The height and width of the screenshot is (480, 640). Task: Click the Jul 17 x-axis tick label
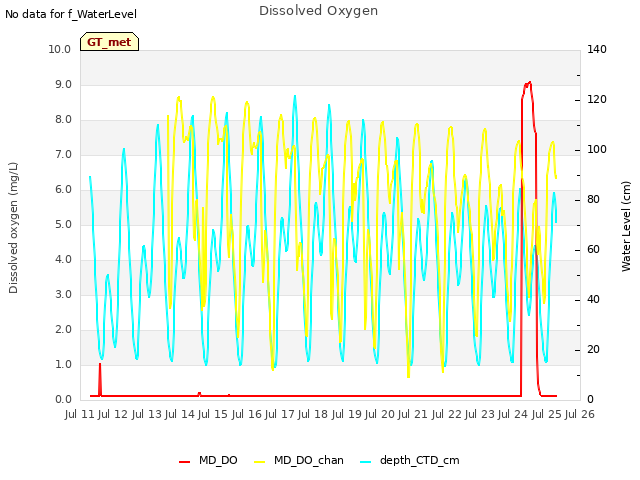pos(280,414)
